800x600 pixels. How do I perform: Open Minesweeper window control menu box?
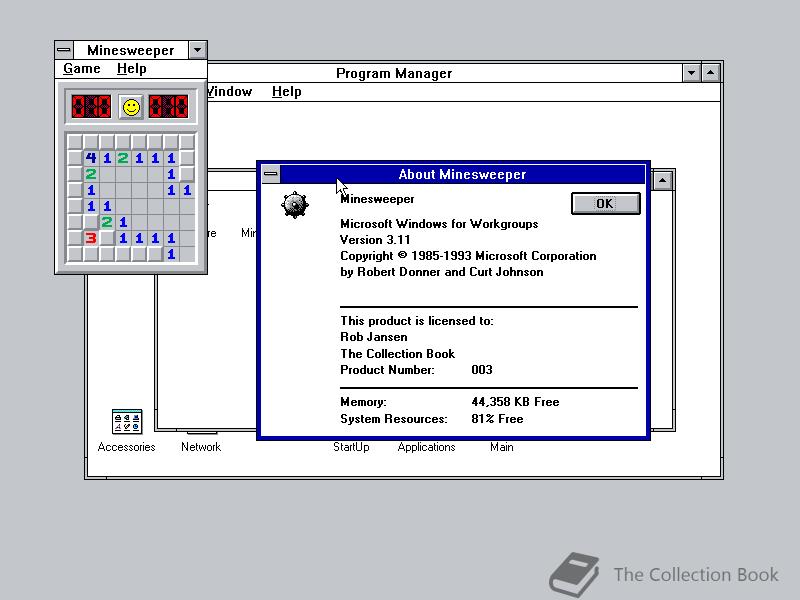point(64,50)
